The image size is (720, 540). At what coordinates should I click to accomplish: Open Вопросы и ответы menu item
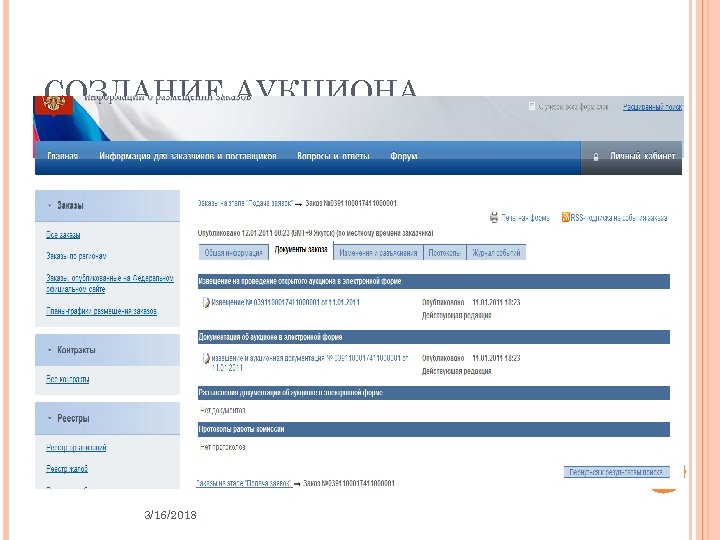point(333,156)
